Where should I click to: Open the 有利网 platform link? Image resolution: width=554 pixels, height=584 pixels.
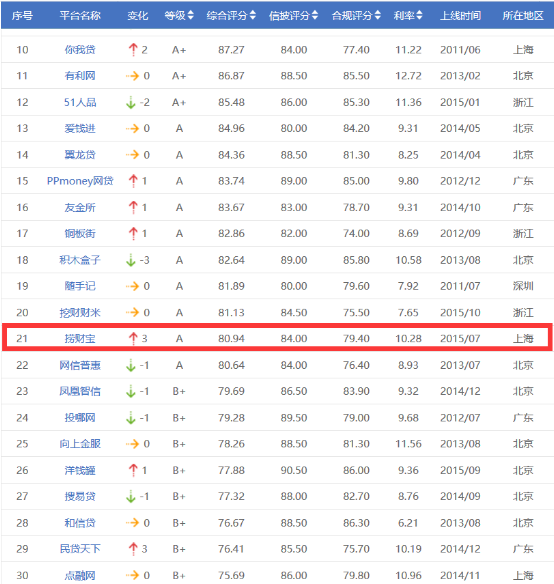pos(80,76)
